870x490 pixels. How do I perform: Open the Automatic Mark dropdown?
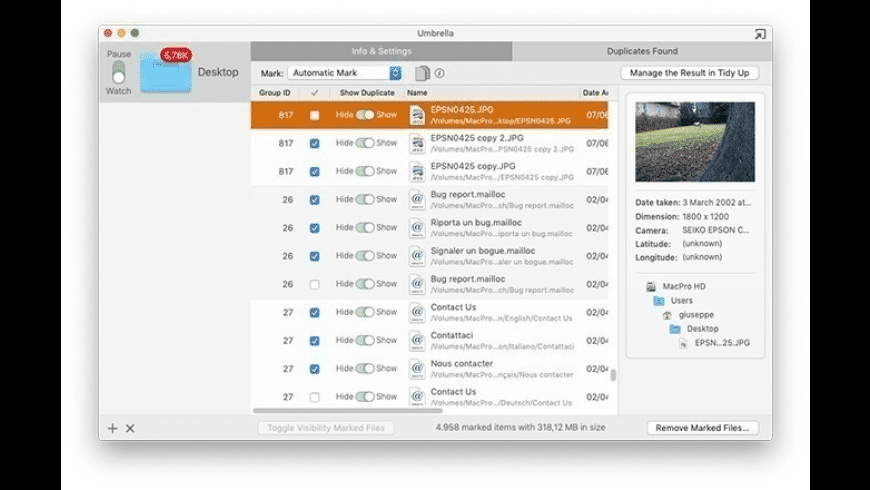point(344,73)
